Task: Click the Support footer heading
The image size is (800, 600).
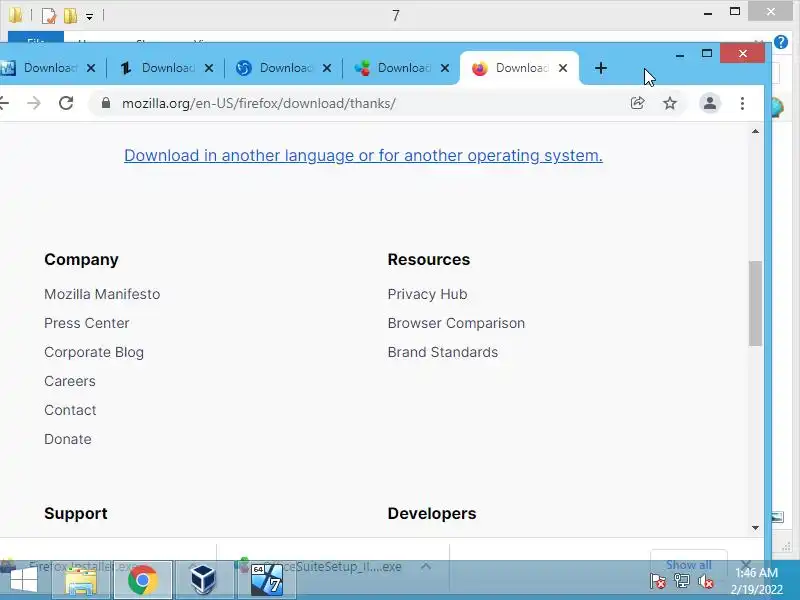Action: pyautogui.click(x=76, y=513)
